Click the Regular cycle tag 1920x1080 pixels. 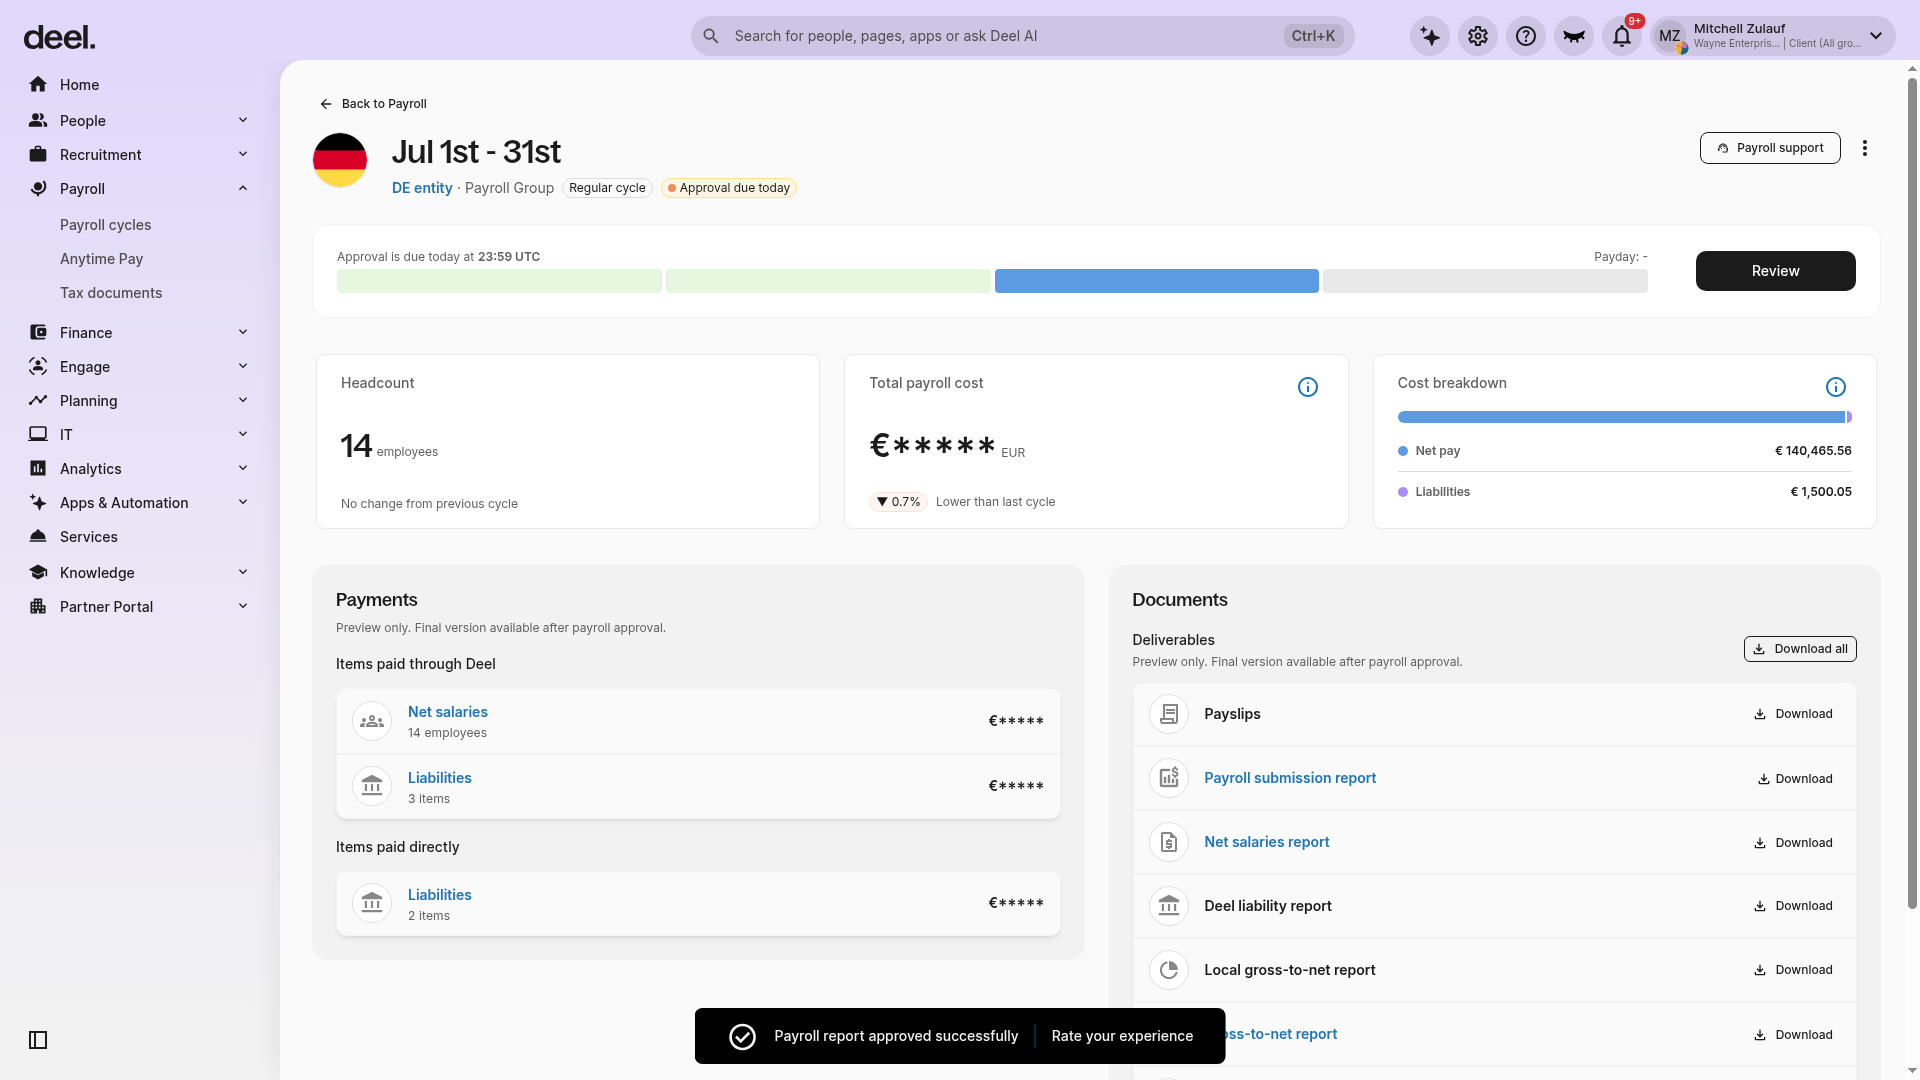pyautogui.click(x=607, y=188)
